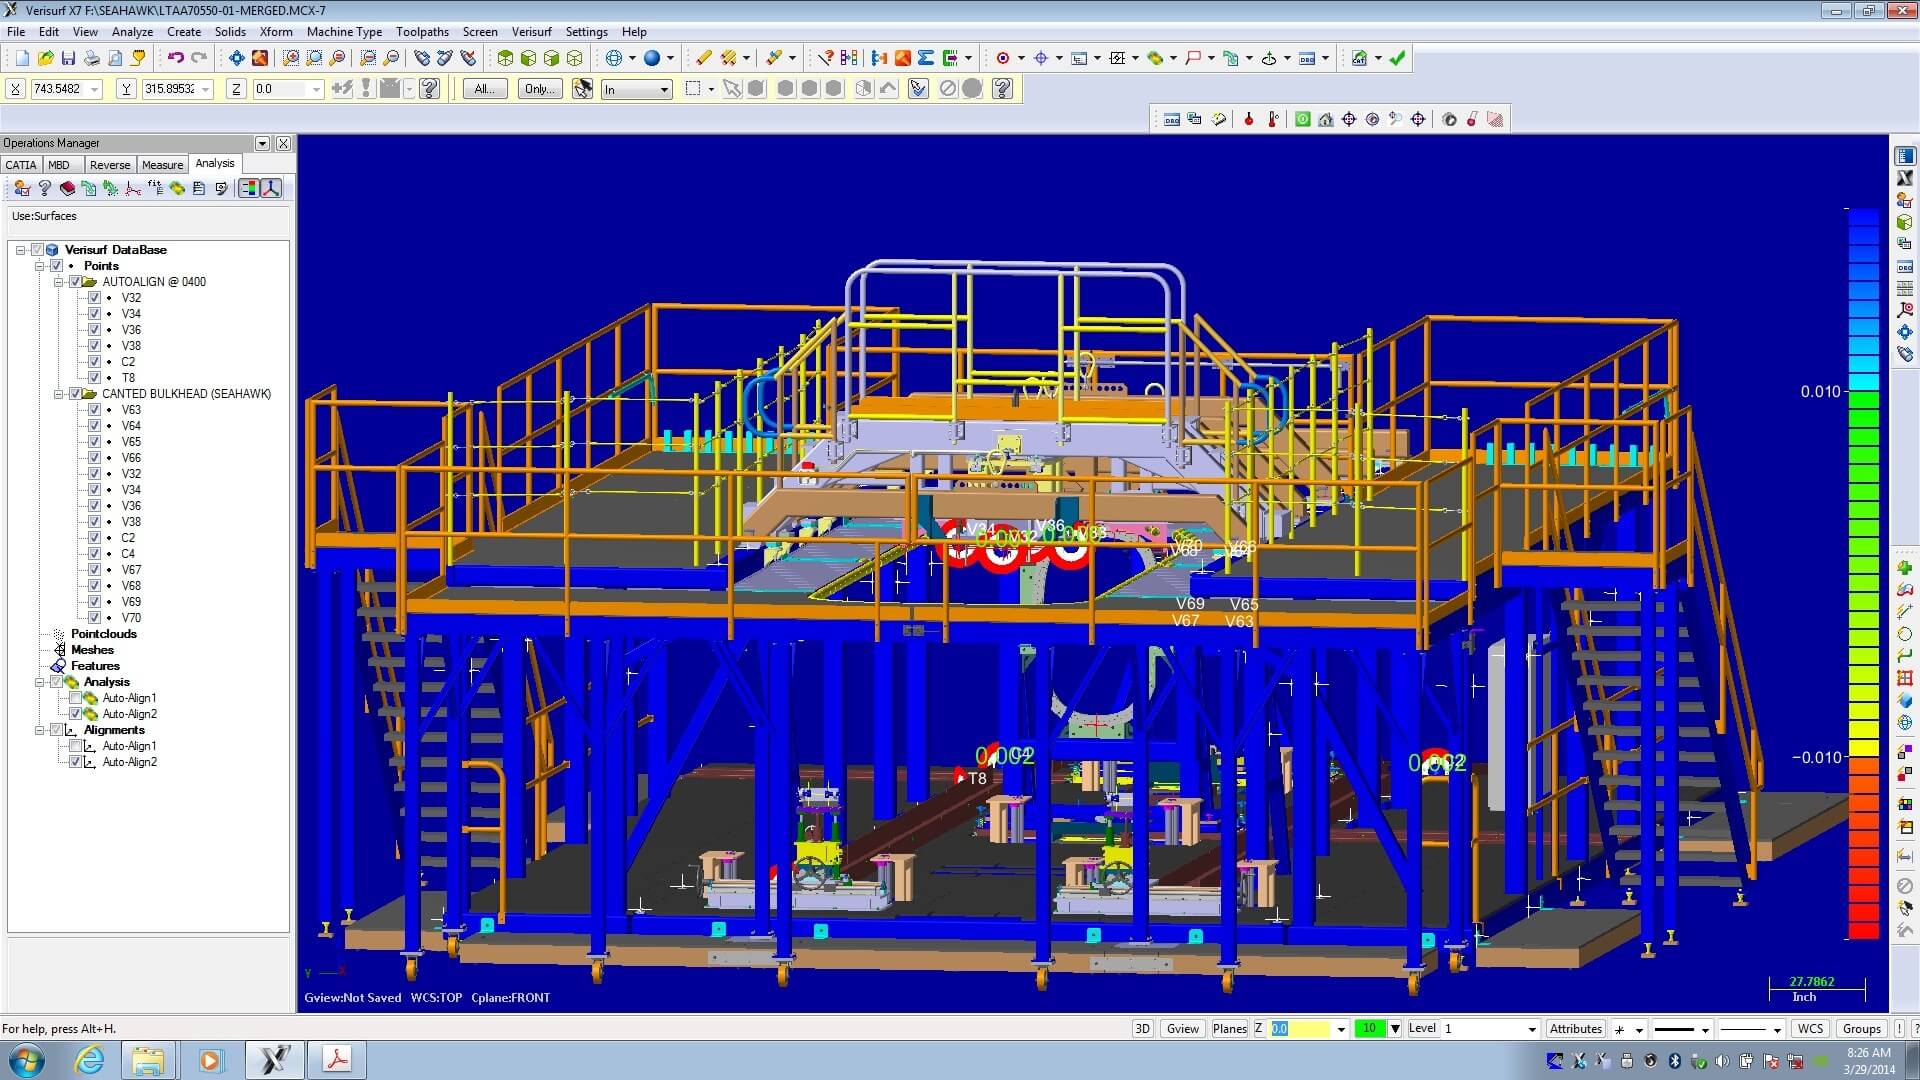Switch to the Measure tab
This screenshot has height=1080, width=1920.
[x=162, y=165]
